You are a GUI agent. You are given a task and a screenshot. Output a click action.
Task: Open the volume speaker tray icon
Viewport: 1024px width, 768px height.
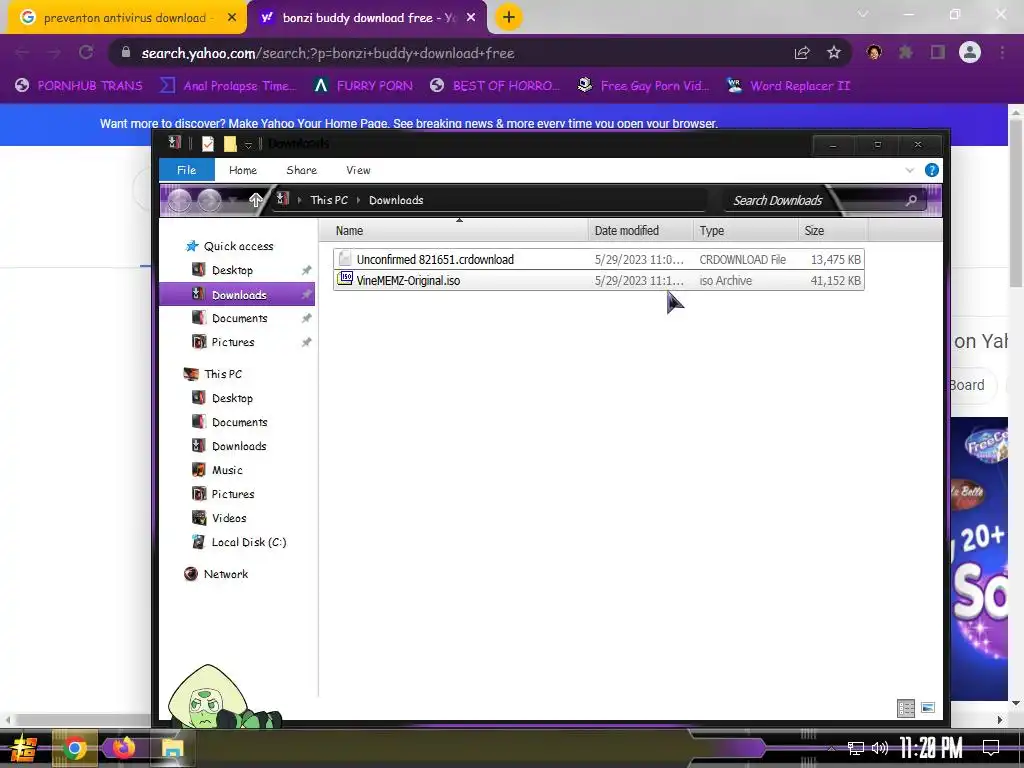(880, 748)
